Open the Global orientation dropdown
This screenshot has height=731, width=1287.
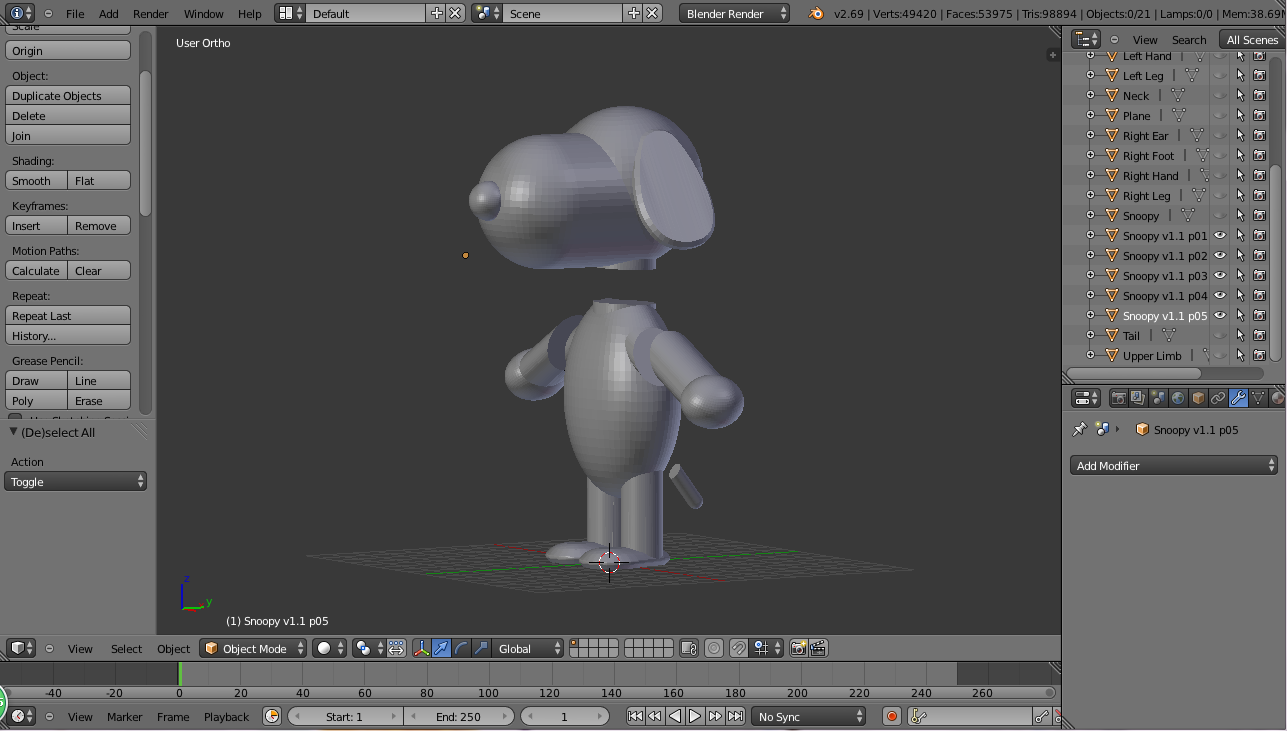(x=529, y=648)
